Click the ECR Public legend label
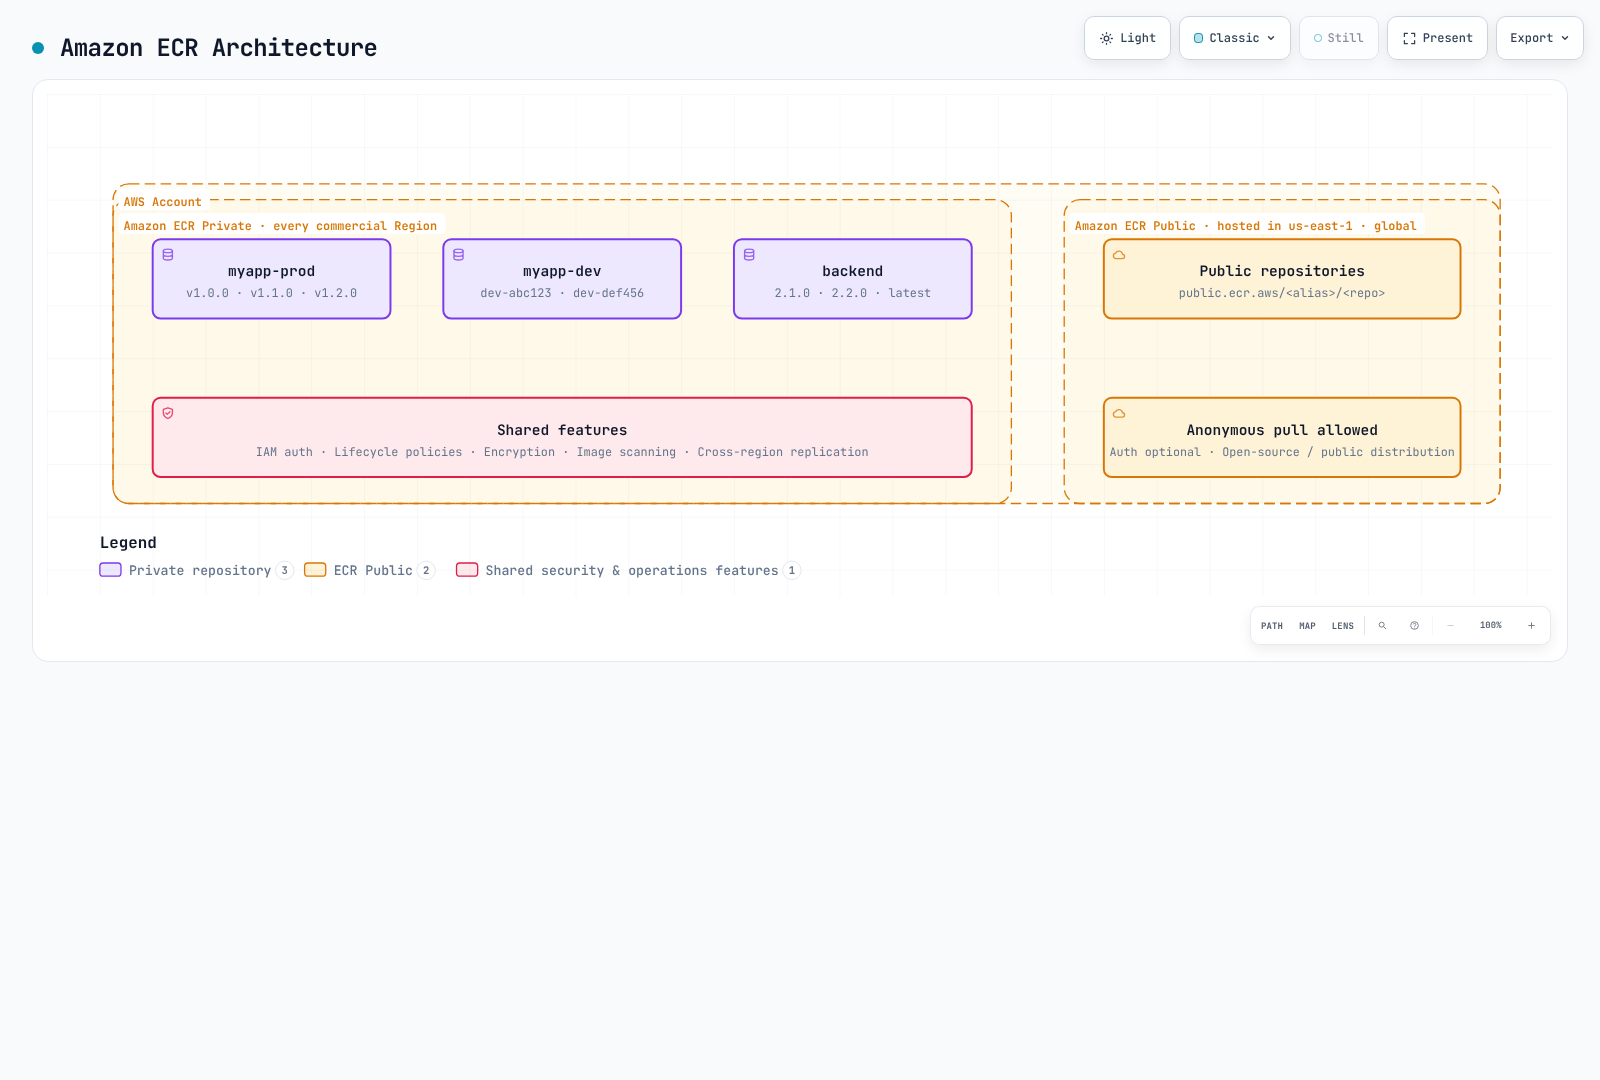 click(373, 571)
